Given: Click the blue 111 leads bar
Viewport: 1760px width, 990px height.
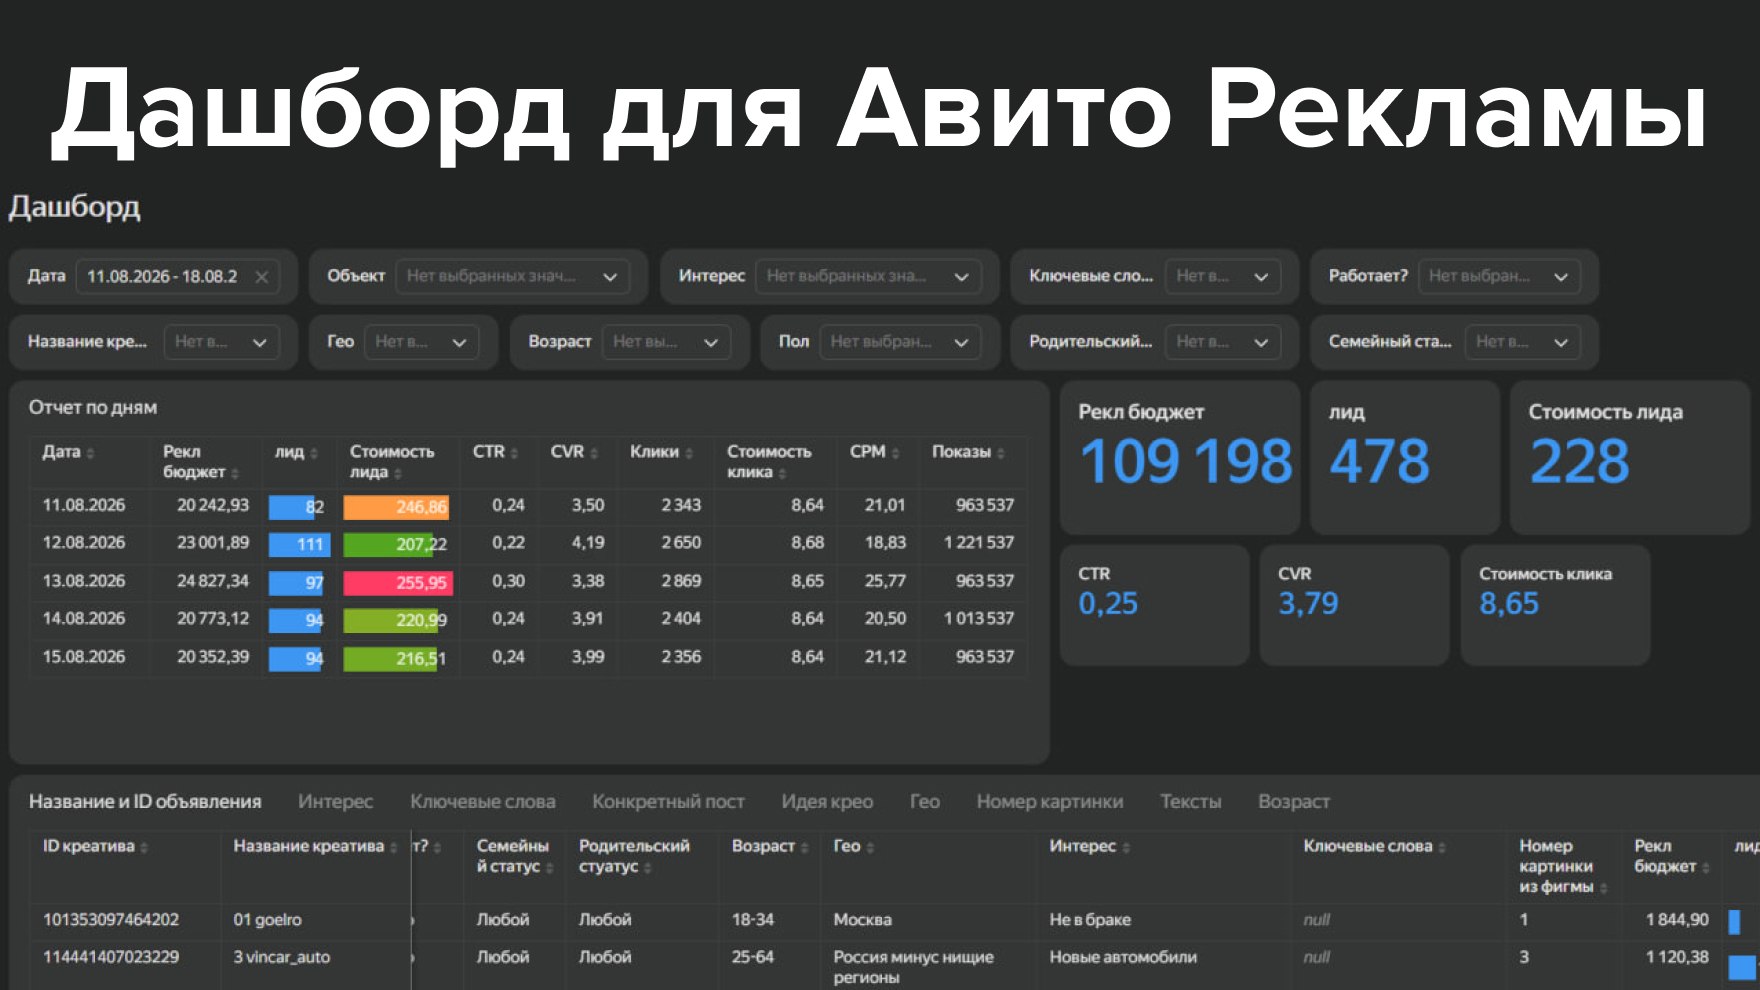Looking at the screenshot, I should click(x=299, y=544).
